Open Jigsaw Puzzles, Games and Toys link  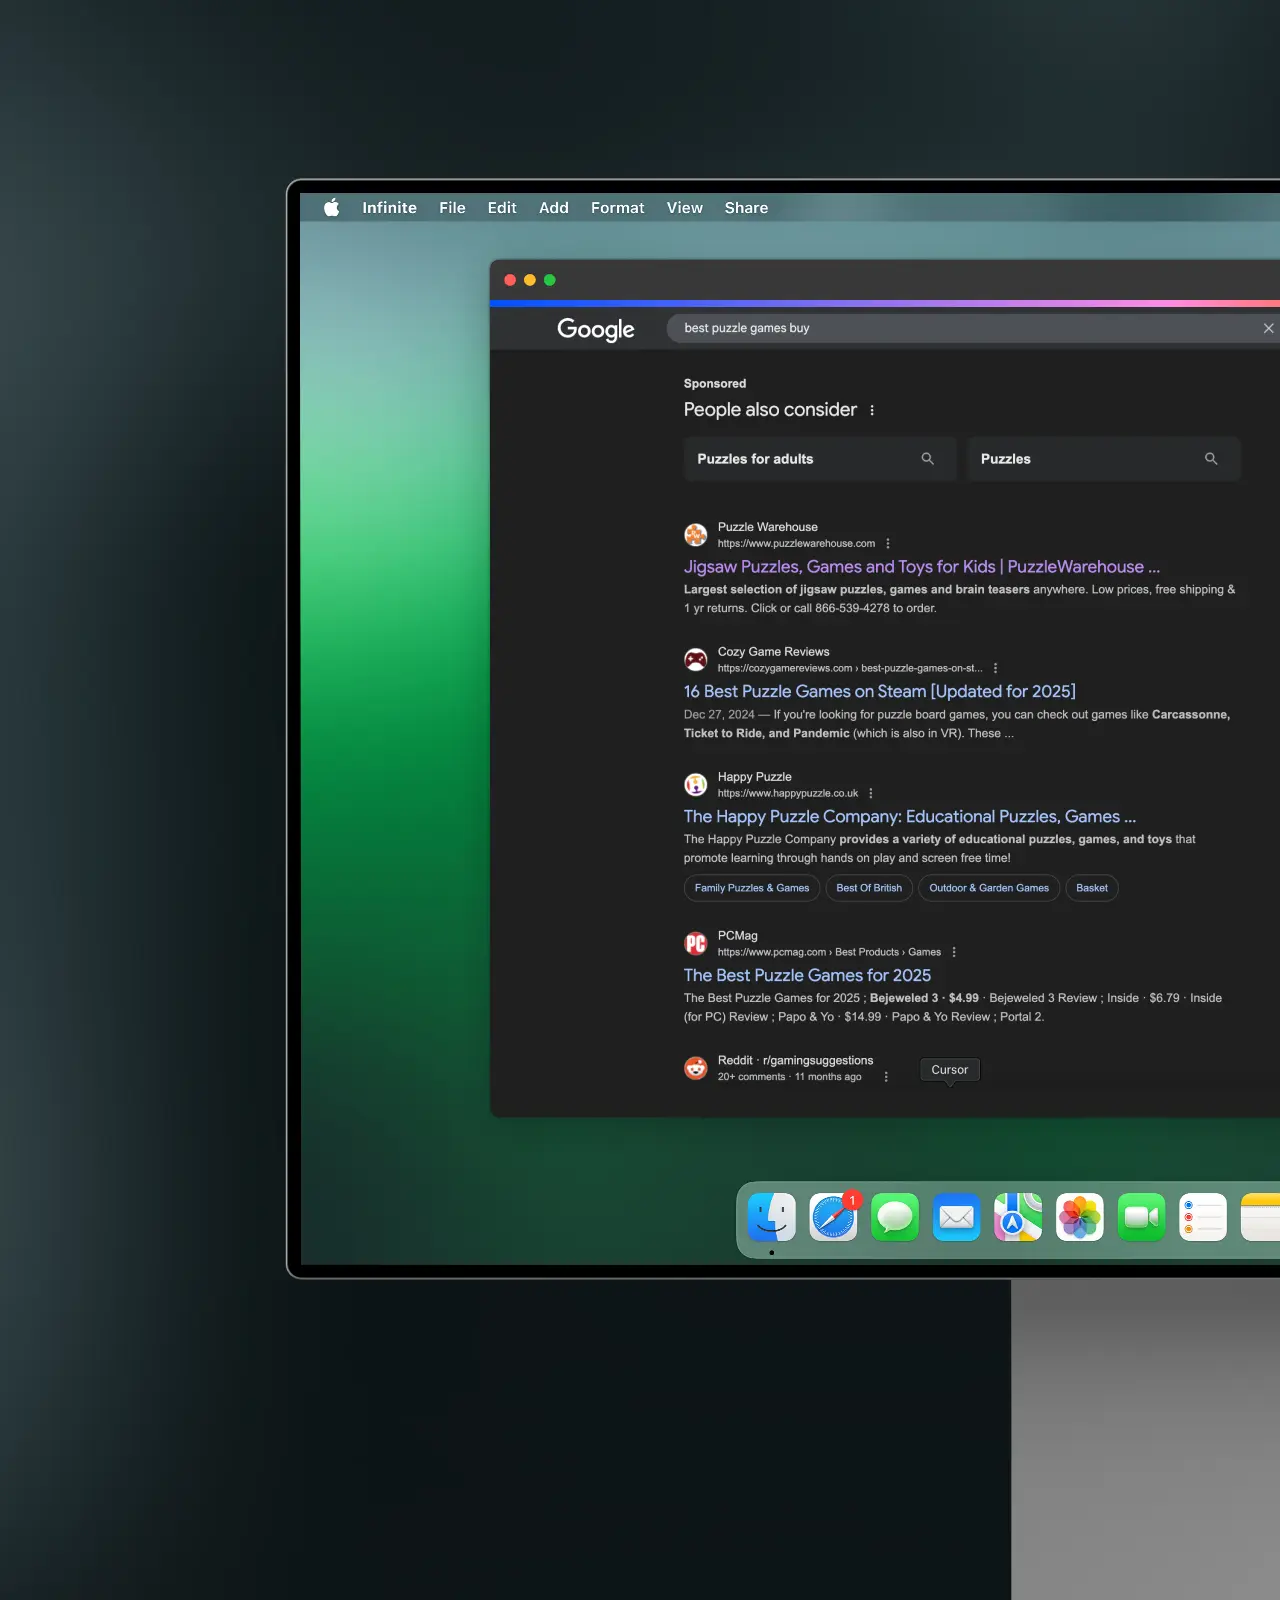(922, 567)
